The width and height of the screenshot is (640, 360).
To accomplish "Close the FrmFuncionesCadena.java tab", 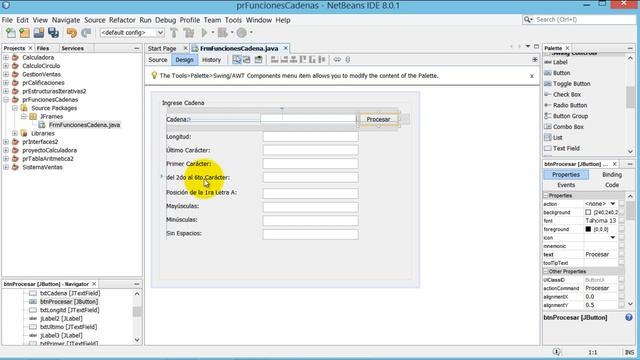I will (x=286, y=48).
